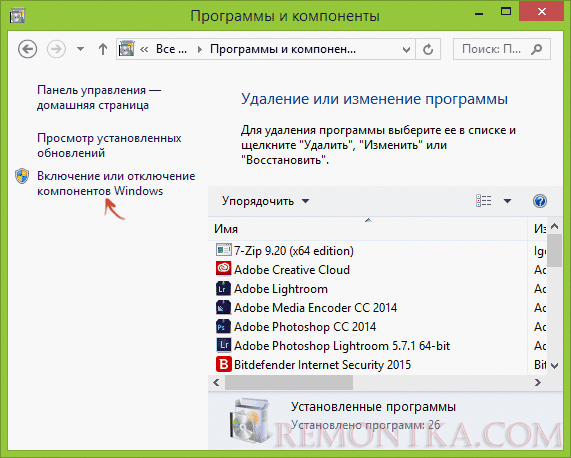Open Просмотр установленных обновлений link

(x=109, y=146)
